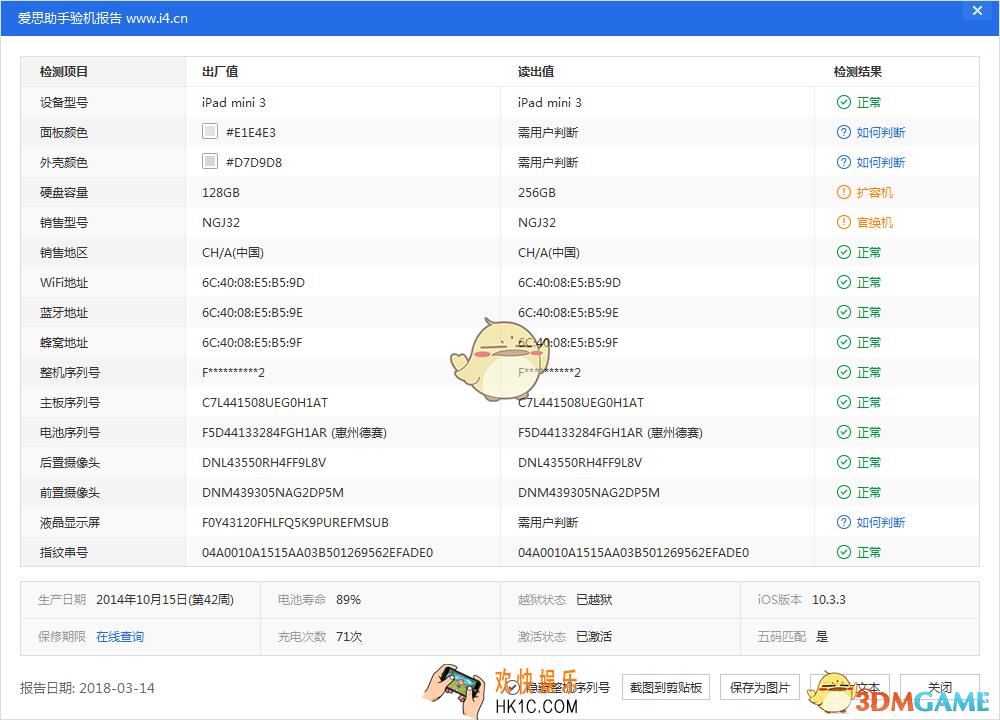The width and height of the screenshot is (1000, 720).
Task: Click the 保存为图片 button
Action: [760, 687]
